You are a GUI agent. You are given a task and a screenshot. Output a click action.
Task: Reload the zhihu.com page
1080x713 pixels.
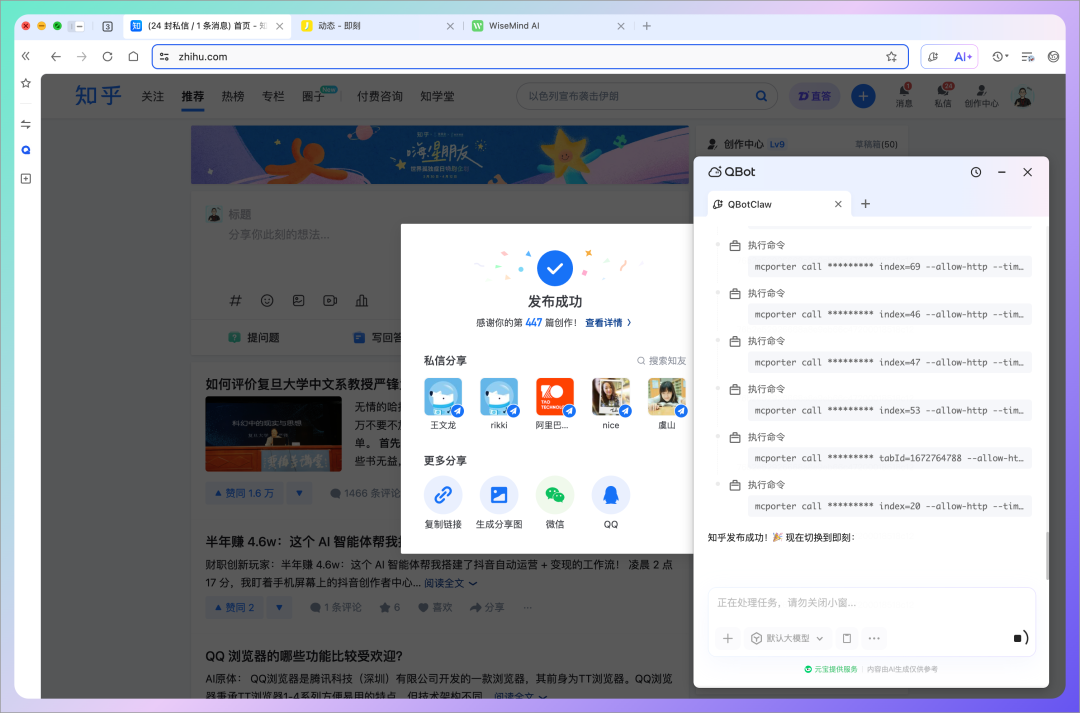pyautogui.click(x=108, y=57)
